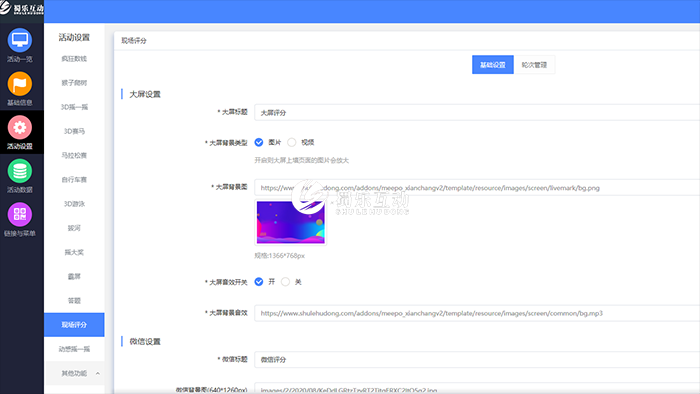
Task: Turn the big screen sound effect to 开
Action: [259, 282]
